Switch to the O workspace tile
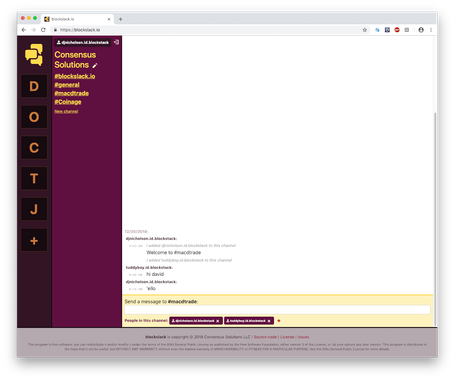 coord(34,117)
